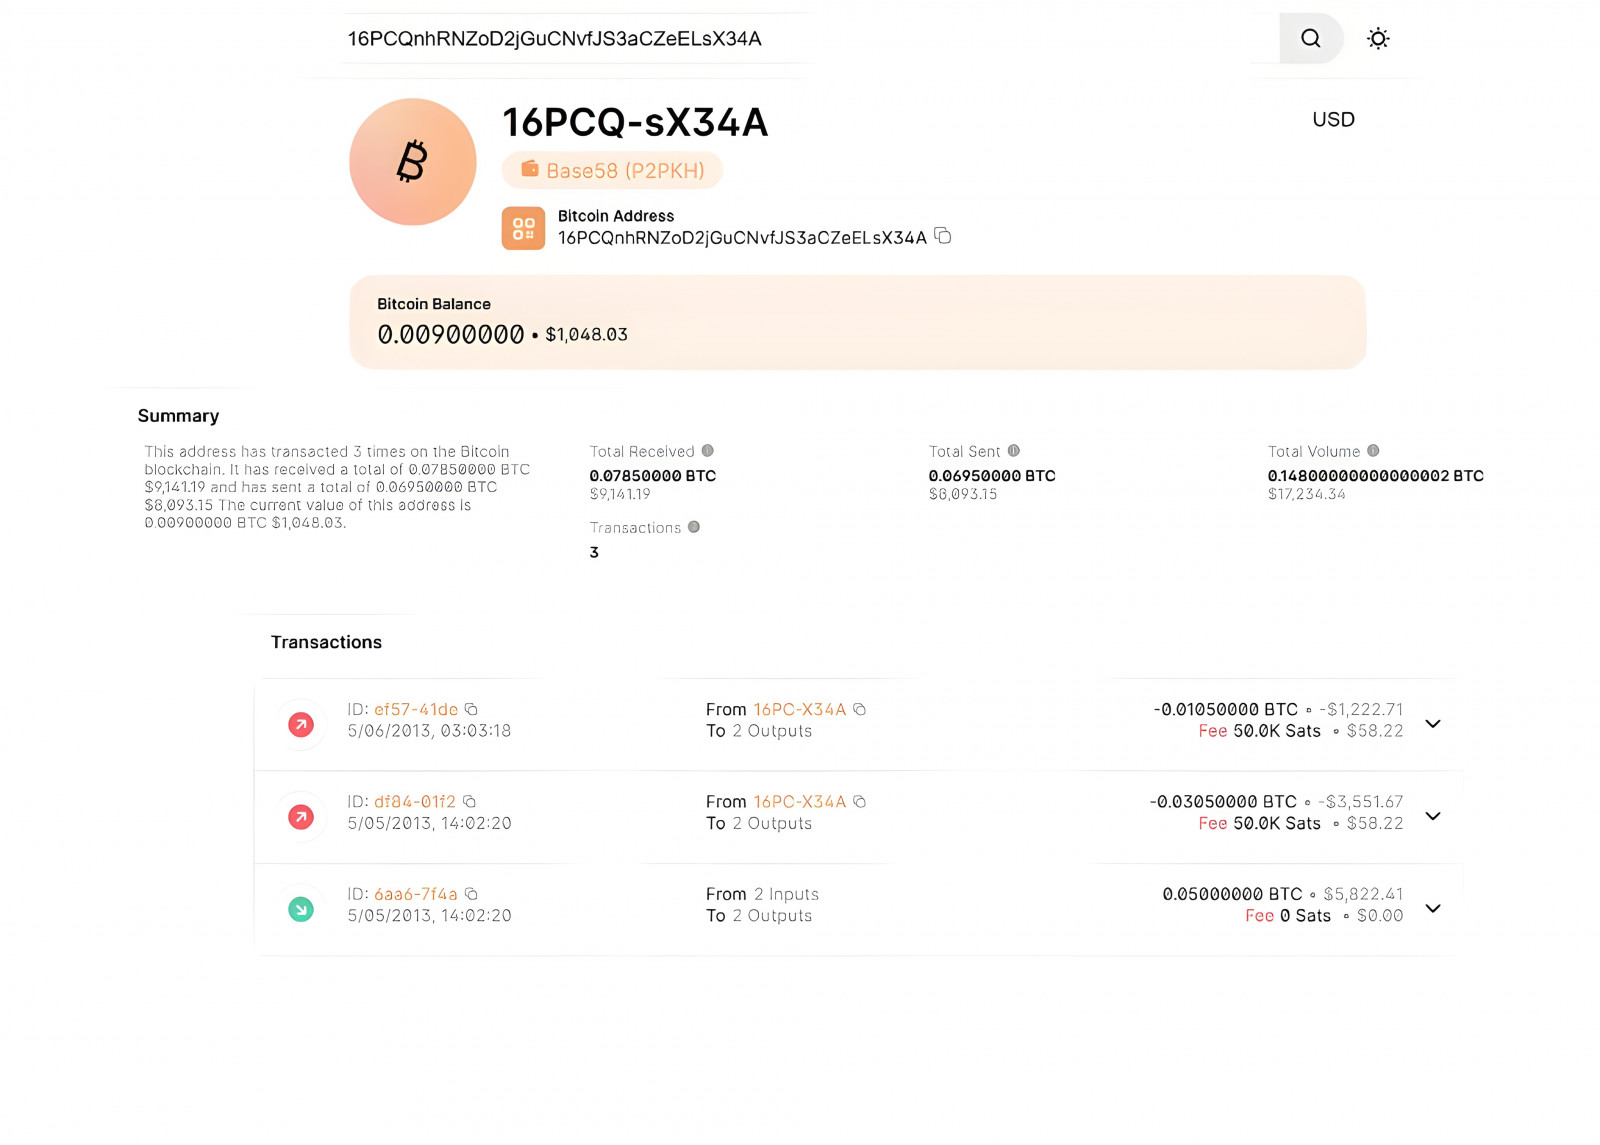1600x1145 pixels.
Task: Switch the USD currency selector
Action: coord(1333,119)
